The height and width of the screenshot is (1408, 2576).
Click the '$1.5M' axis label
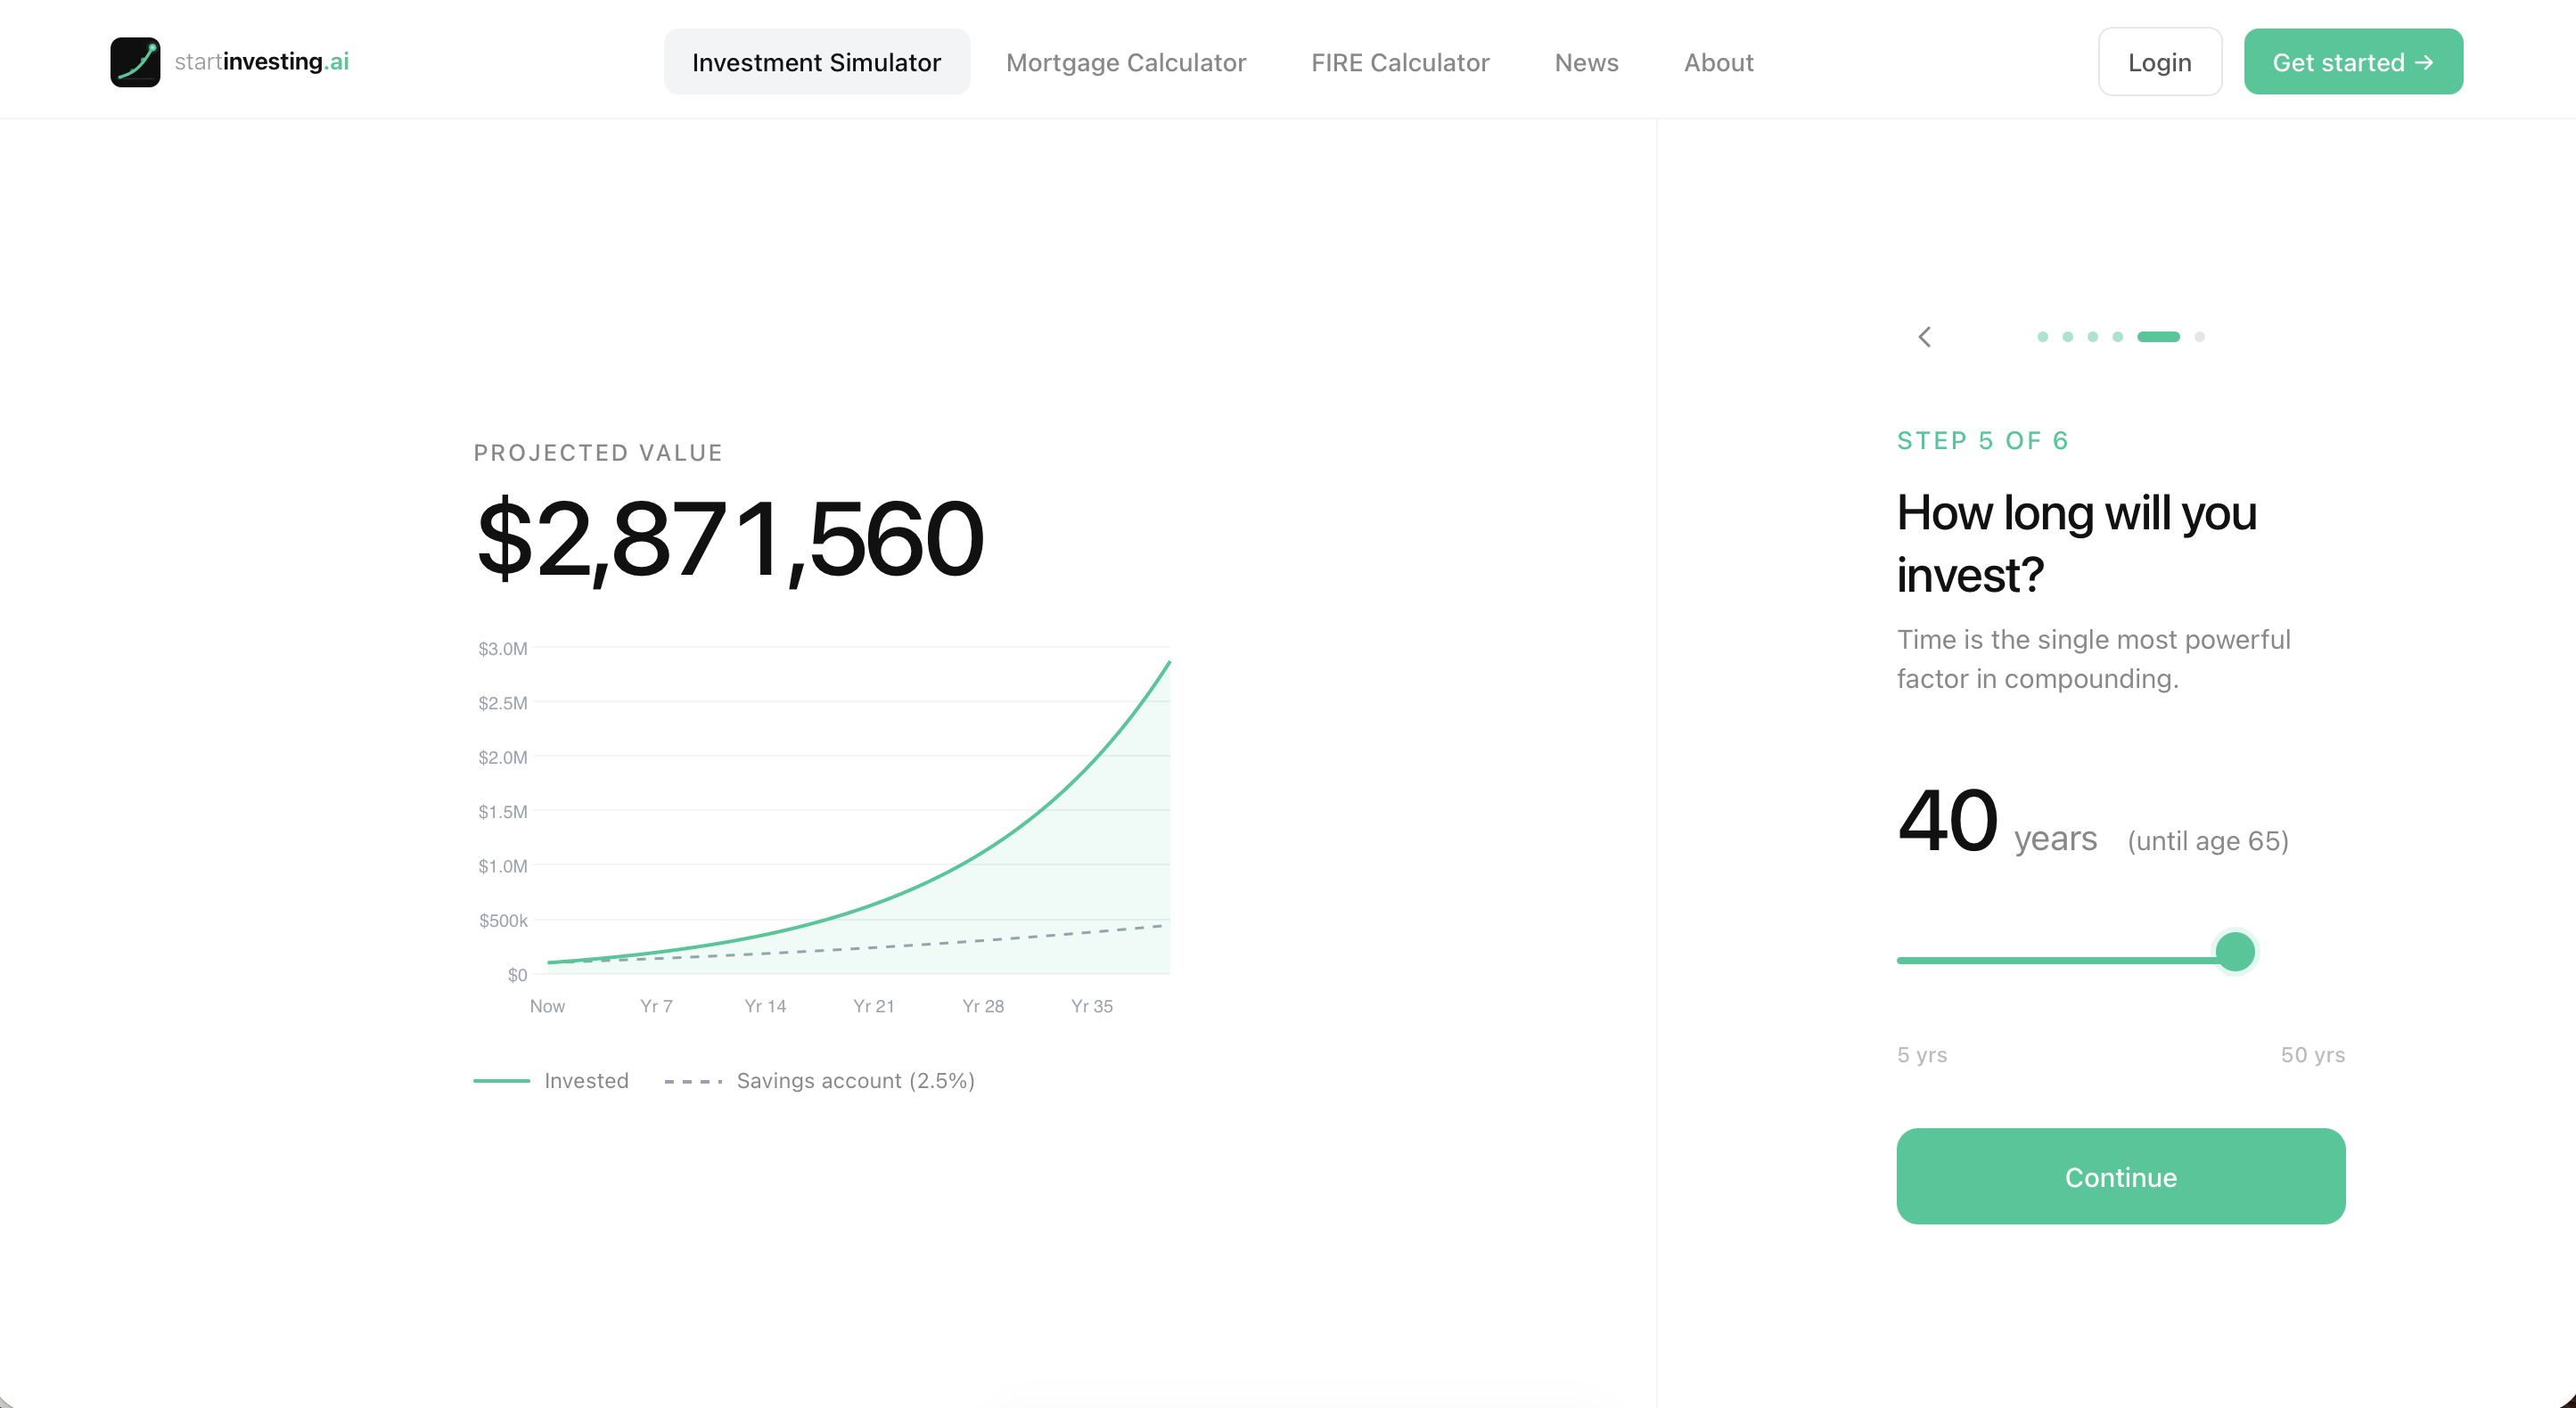point(502,812)
